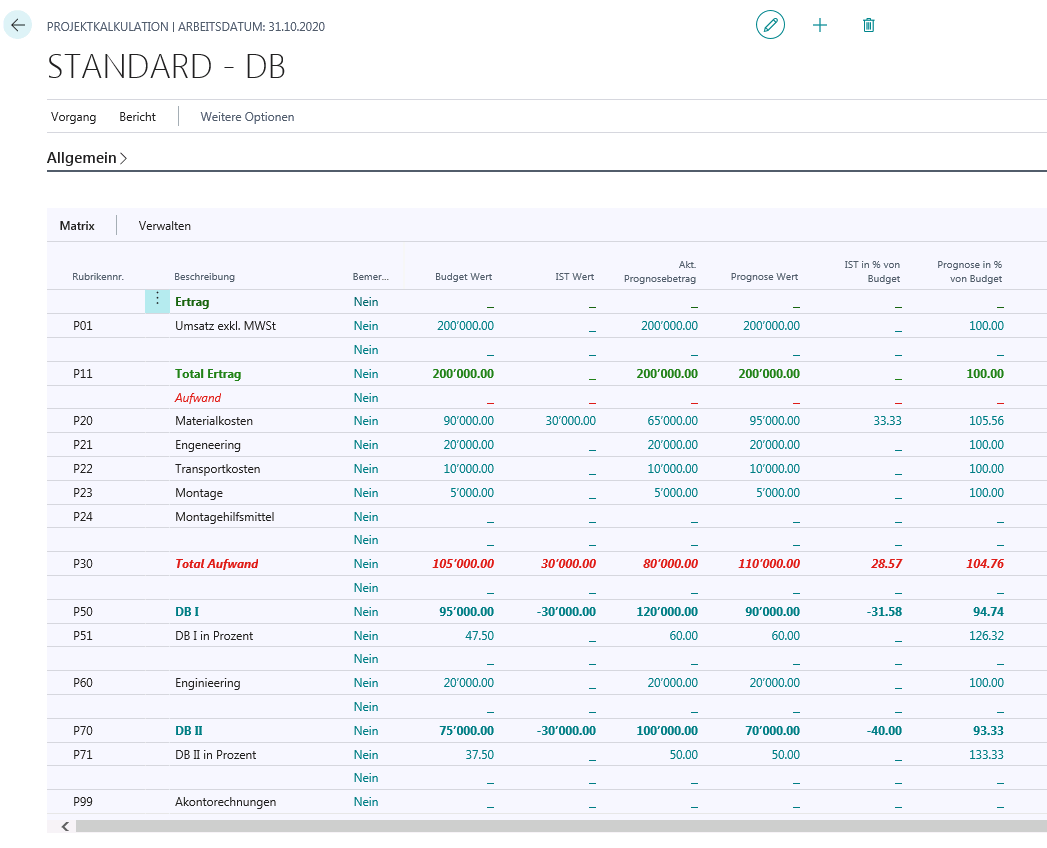Click the pencil edit icon
This screenshot has height=848, width=1047.
tap(770, 25)
